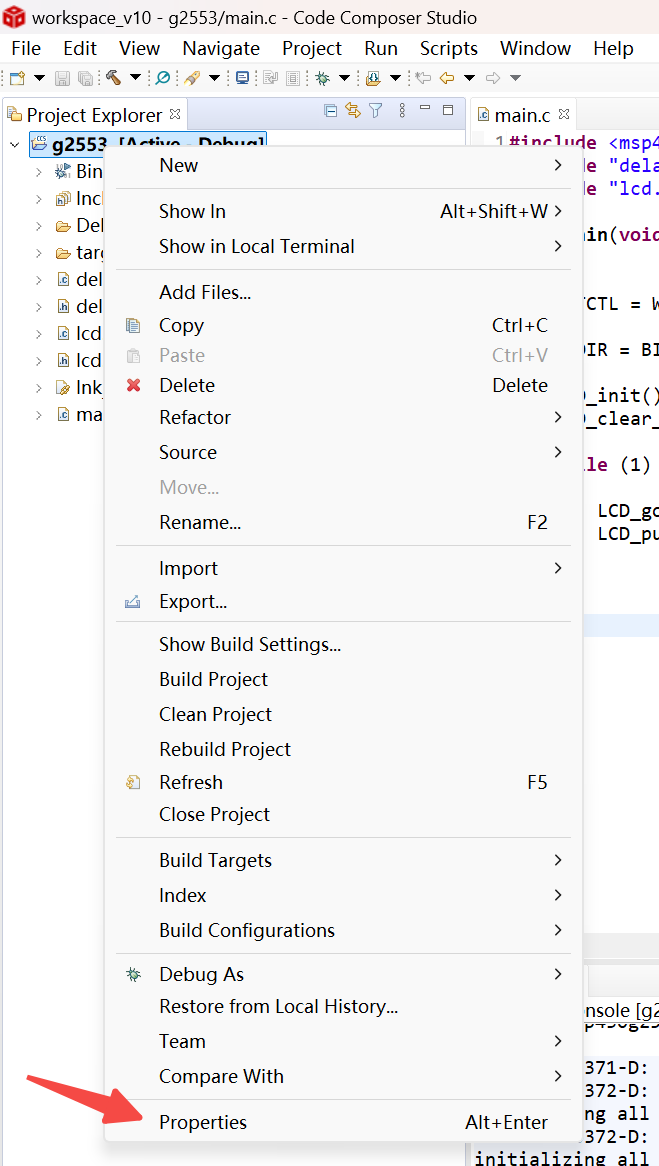The image size is (659, 1166).
Task: Choose Clean Project menu entry
Action: pyautogui.click(x=343, y=714)
